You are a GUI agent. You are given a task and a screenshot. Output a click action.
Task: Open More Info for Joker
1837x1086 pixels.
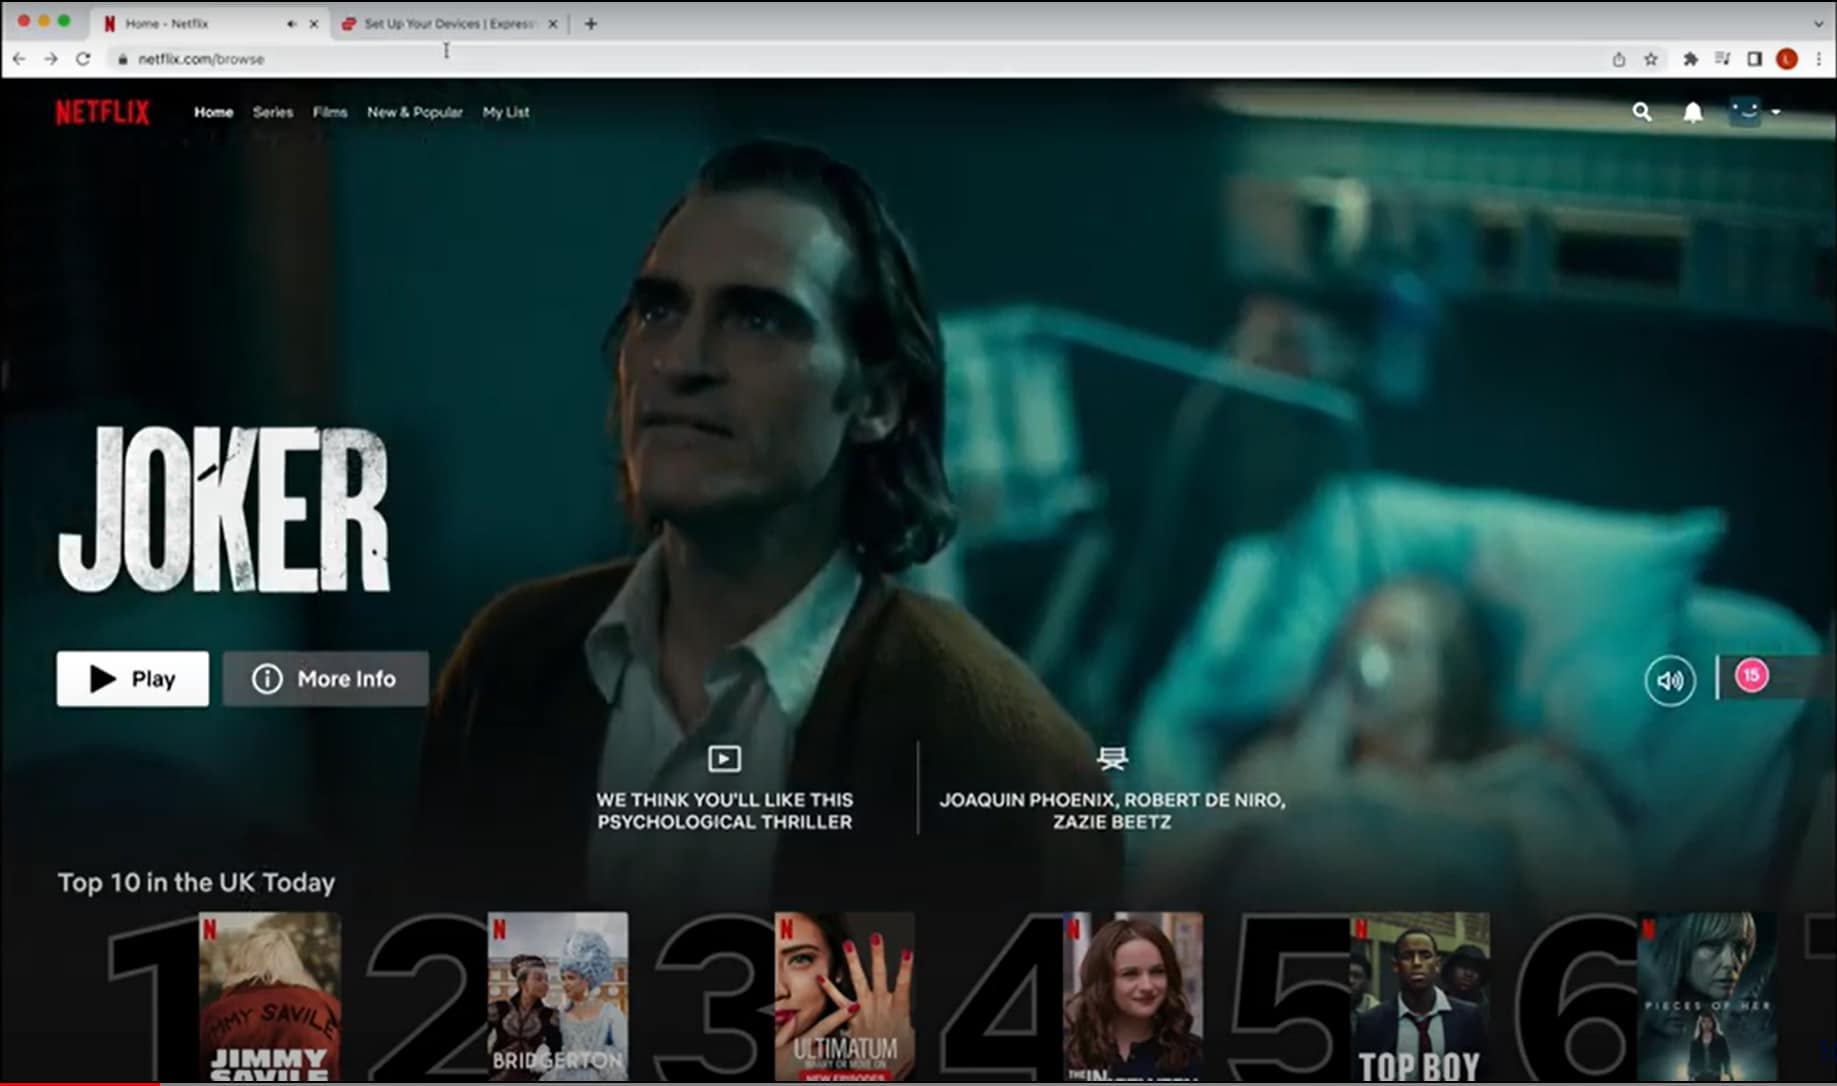click(x=325, y=678)
